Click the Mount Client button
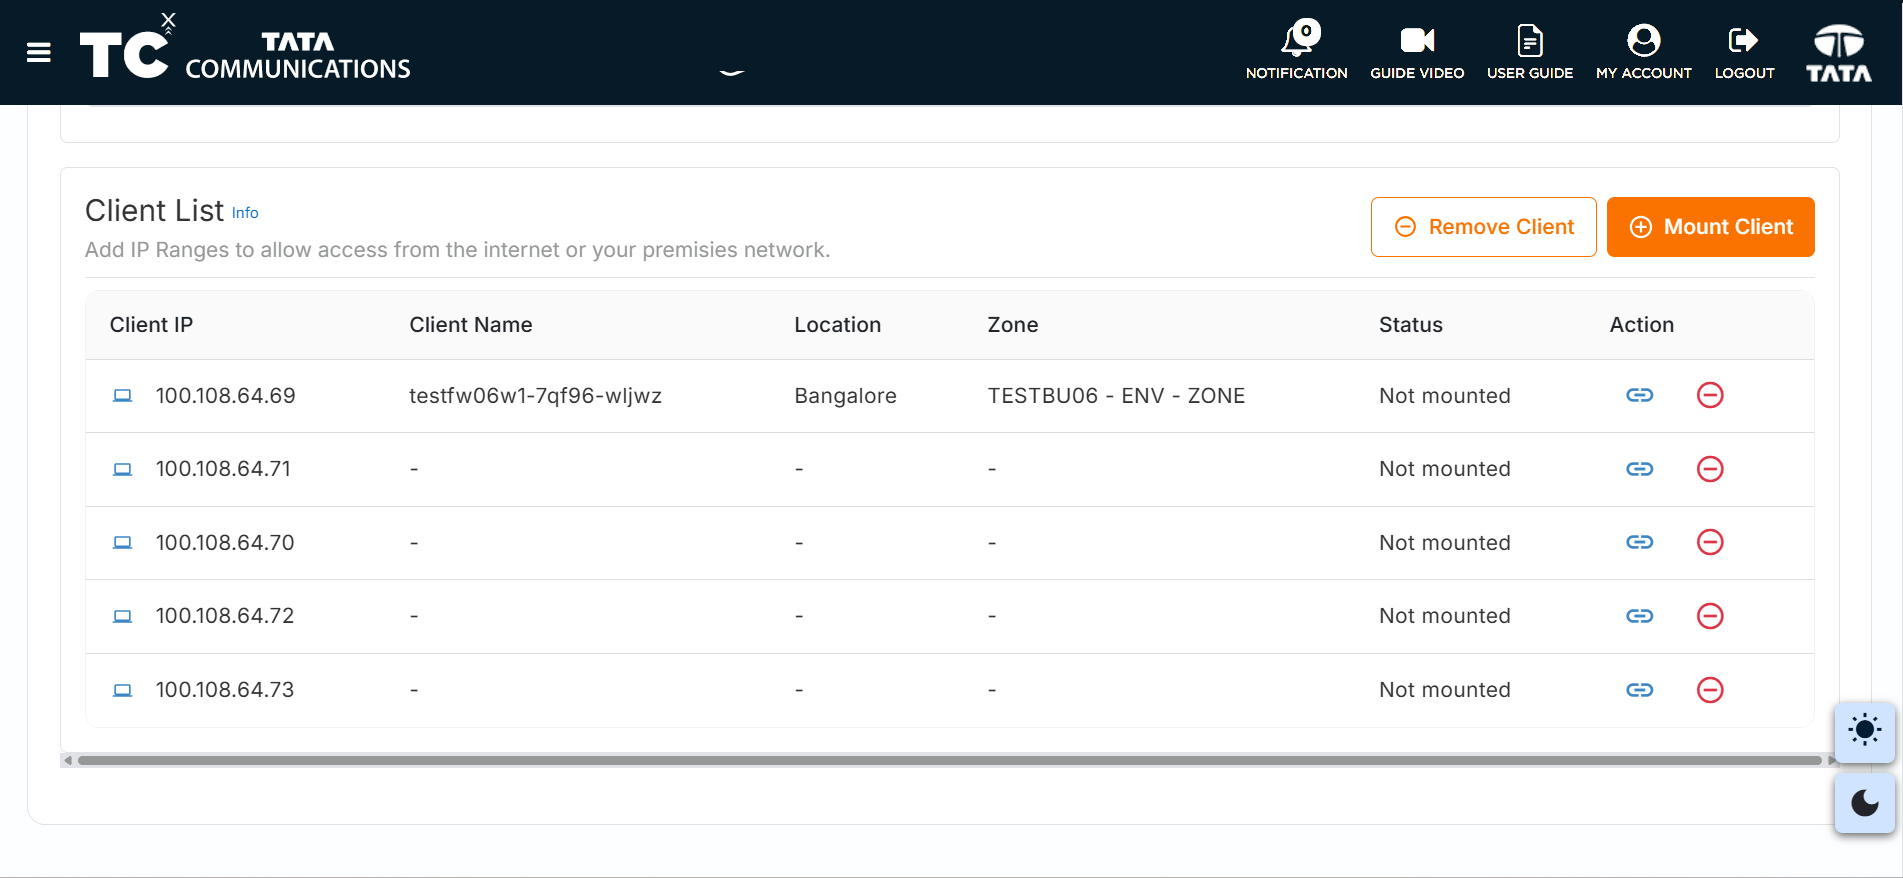The width and height of the screenshot is (1903, 878). [1711, 227]
